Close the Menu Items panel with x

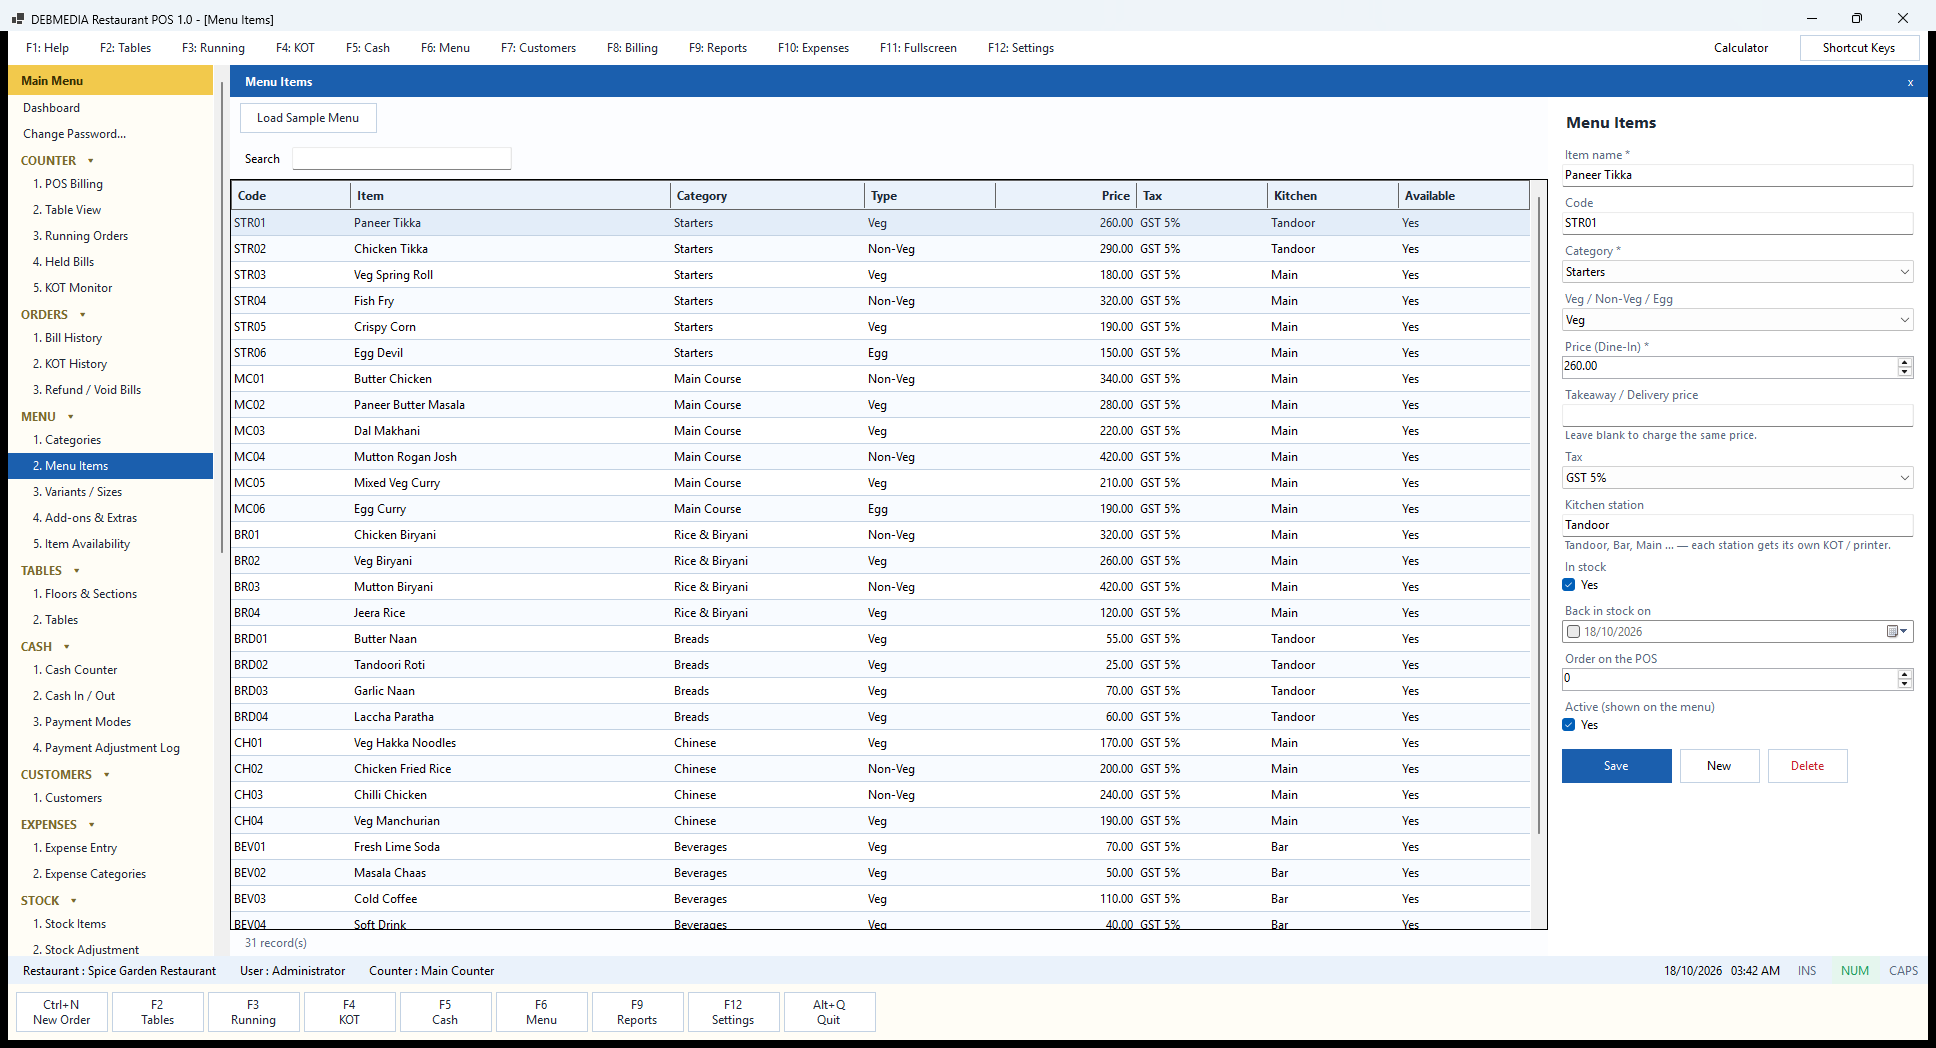pos(1910,82)
